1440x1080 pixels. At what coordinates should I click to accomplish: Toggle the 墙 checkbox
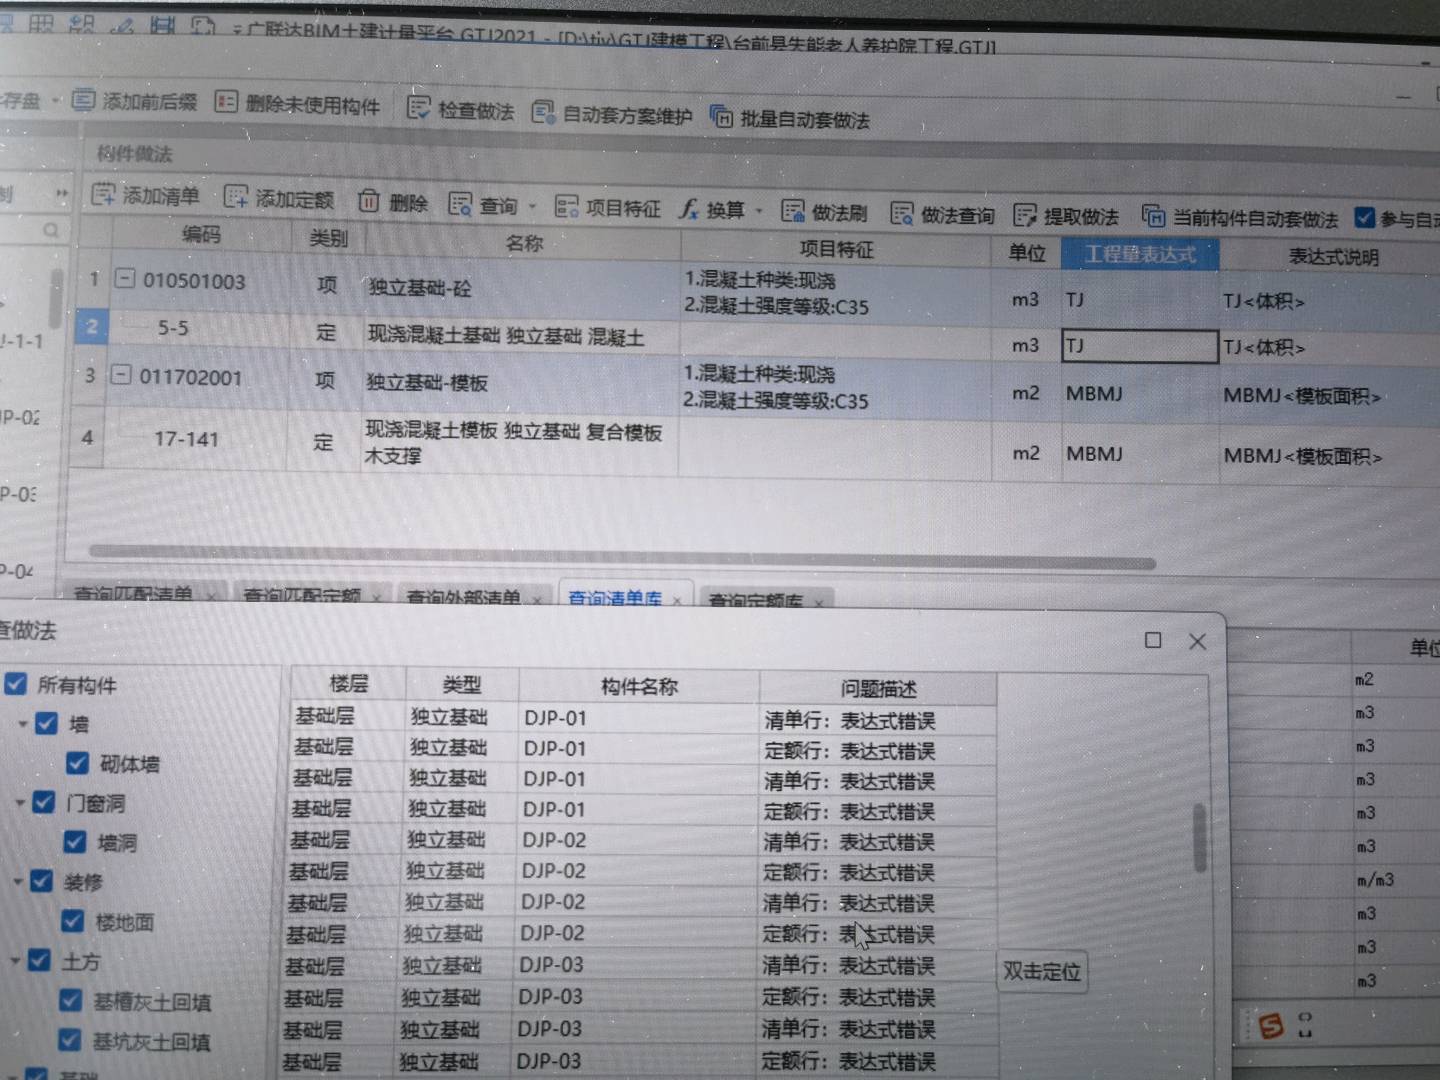tap(46, 723)
